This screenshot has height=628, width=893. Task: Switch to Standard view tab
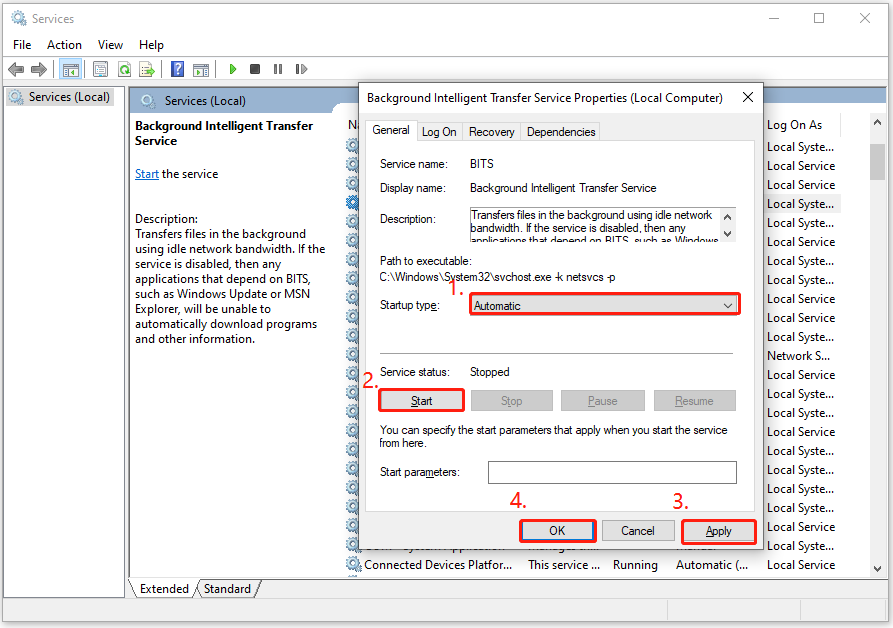pyautogui.click(x=227, y=589)
